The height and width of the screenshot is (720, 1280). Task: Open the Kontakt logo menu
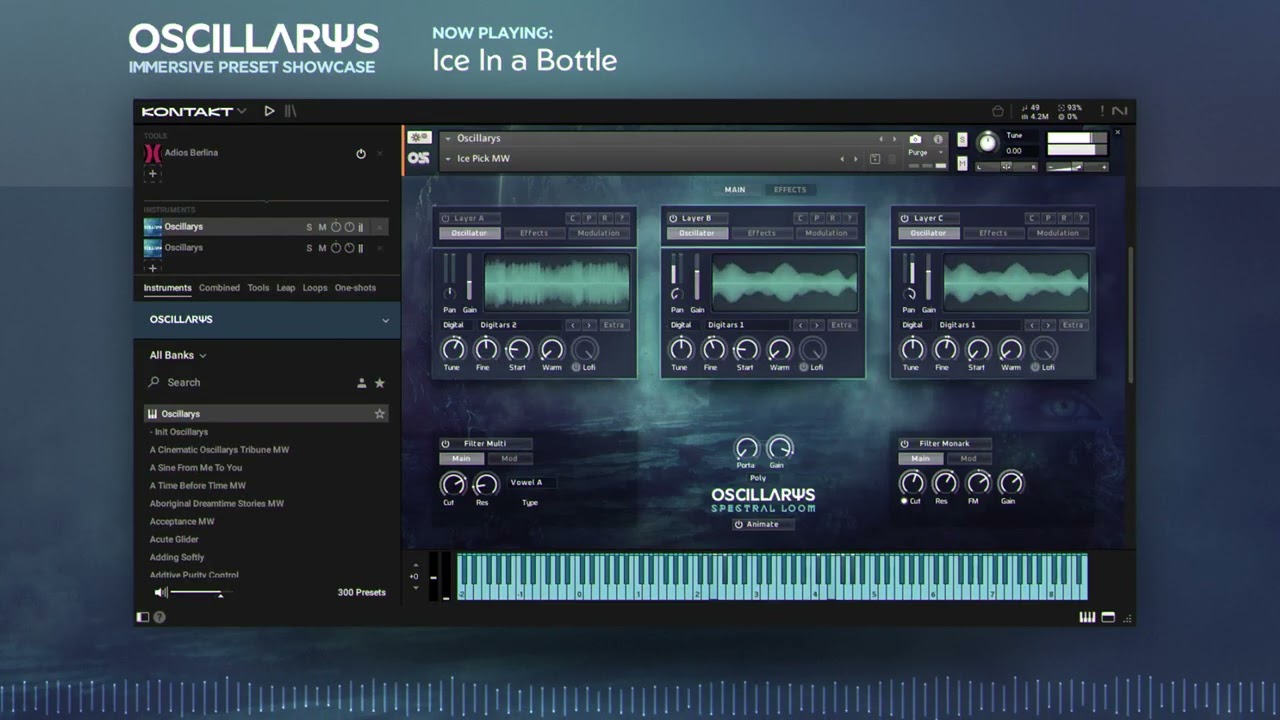(193, 111)
